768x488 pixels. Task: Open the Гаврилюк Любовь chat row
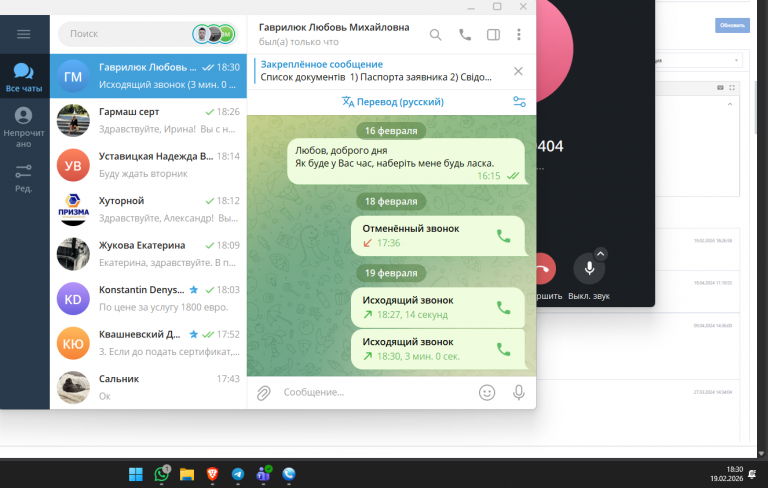pos(148,76)
